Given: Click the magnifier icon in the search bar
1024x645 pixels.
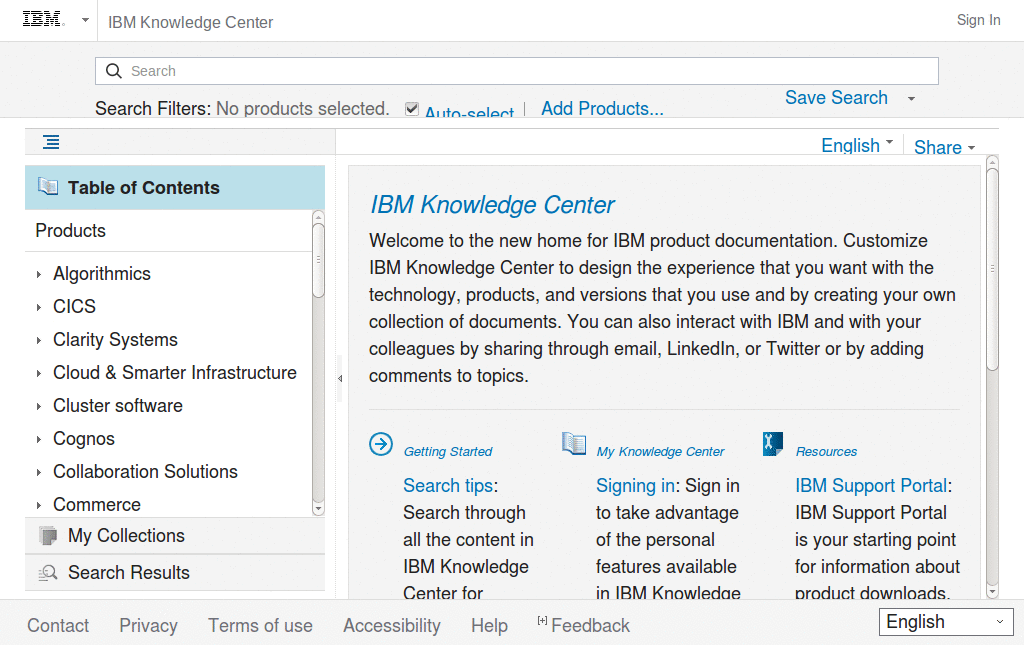Looking at the screenshot, I should pyautogui.click(x=114, y=71).
